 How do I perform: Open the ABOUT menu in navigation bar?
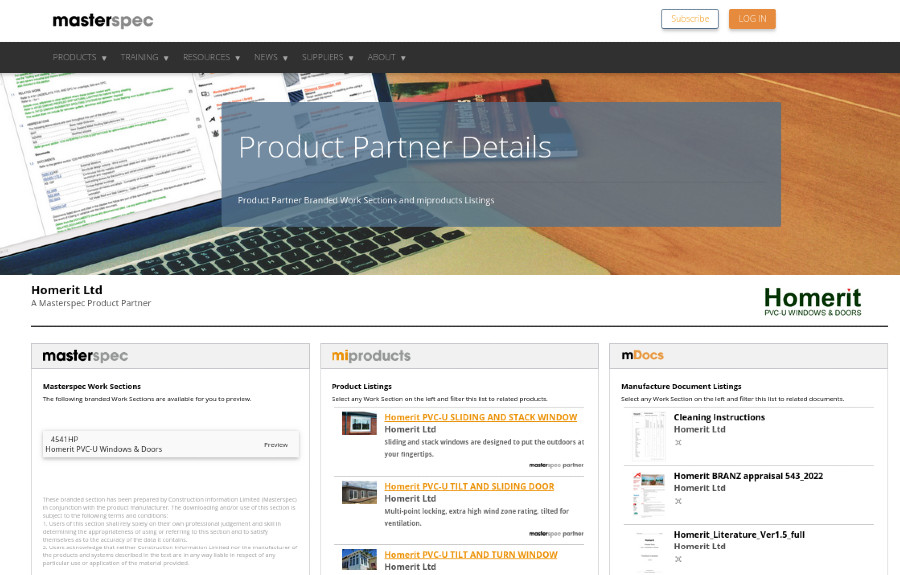(386, 58)
